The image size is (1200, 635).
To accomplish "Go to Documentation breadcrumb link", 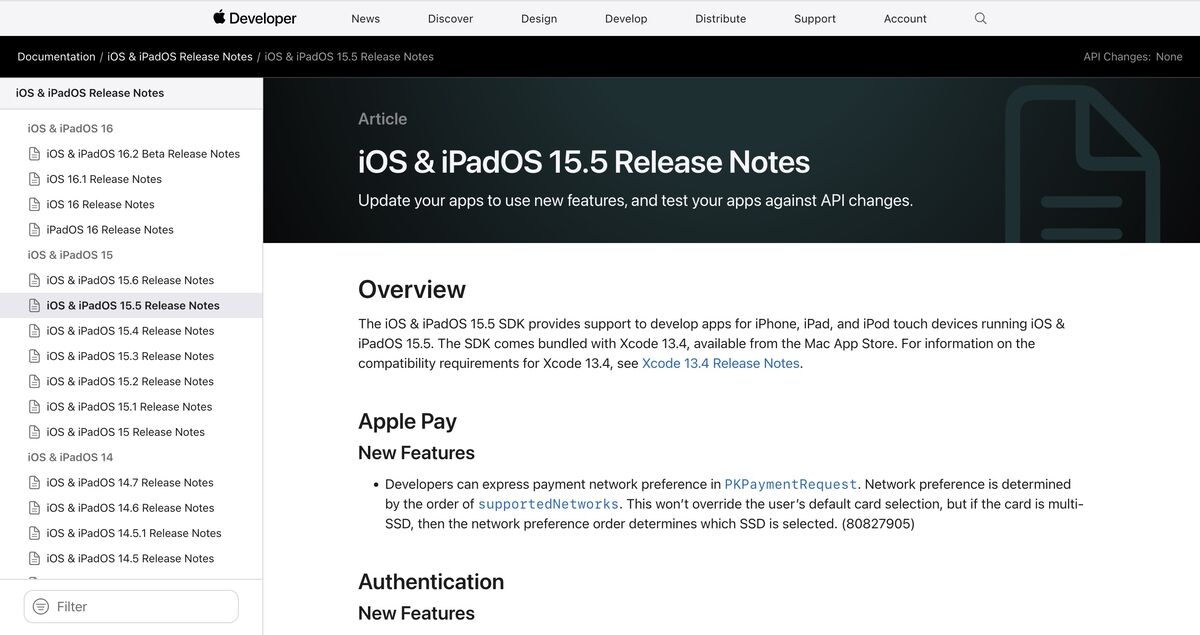I will click(x=56, y=57).
